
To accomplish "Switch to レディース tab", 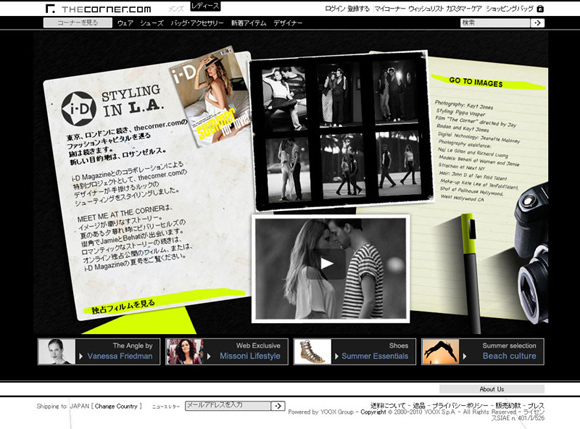I will pyautogui.click(x=205, y=6).
